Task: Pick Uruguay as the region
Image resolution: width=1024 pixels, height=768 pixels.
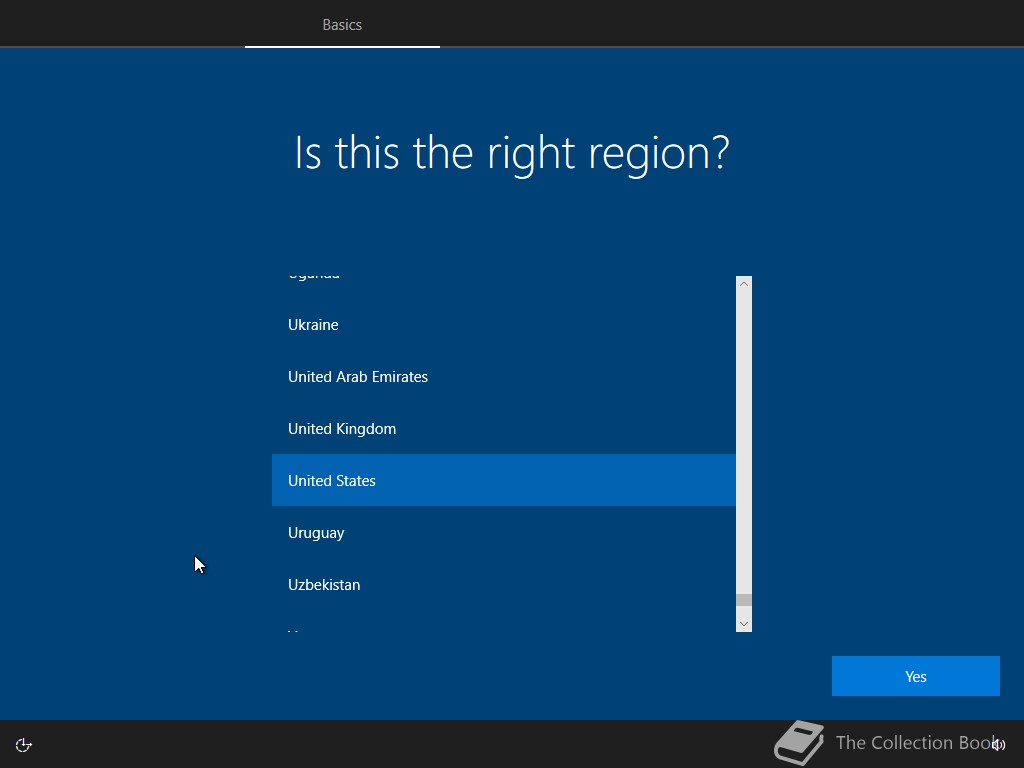Action: click(504, 532)
